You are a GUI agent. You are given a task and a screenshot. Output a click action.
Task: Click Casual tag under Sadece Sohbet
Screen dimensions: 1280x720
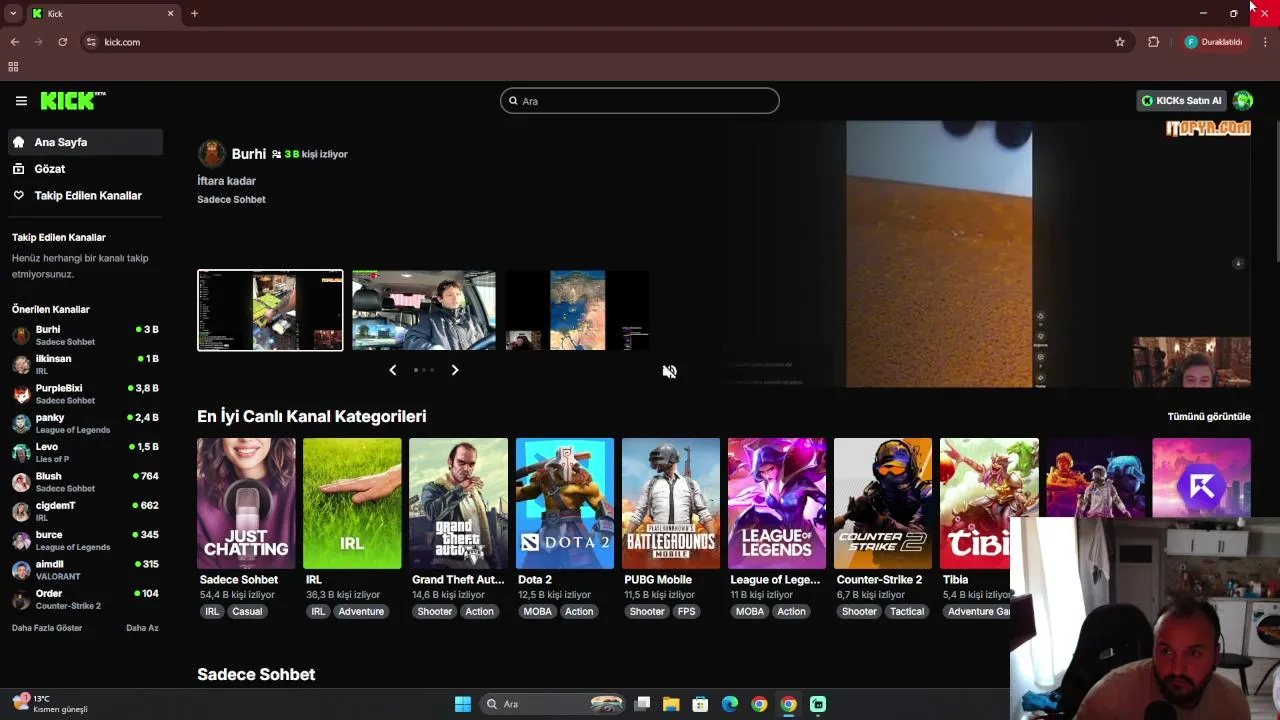pos(247,612)
